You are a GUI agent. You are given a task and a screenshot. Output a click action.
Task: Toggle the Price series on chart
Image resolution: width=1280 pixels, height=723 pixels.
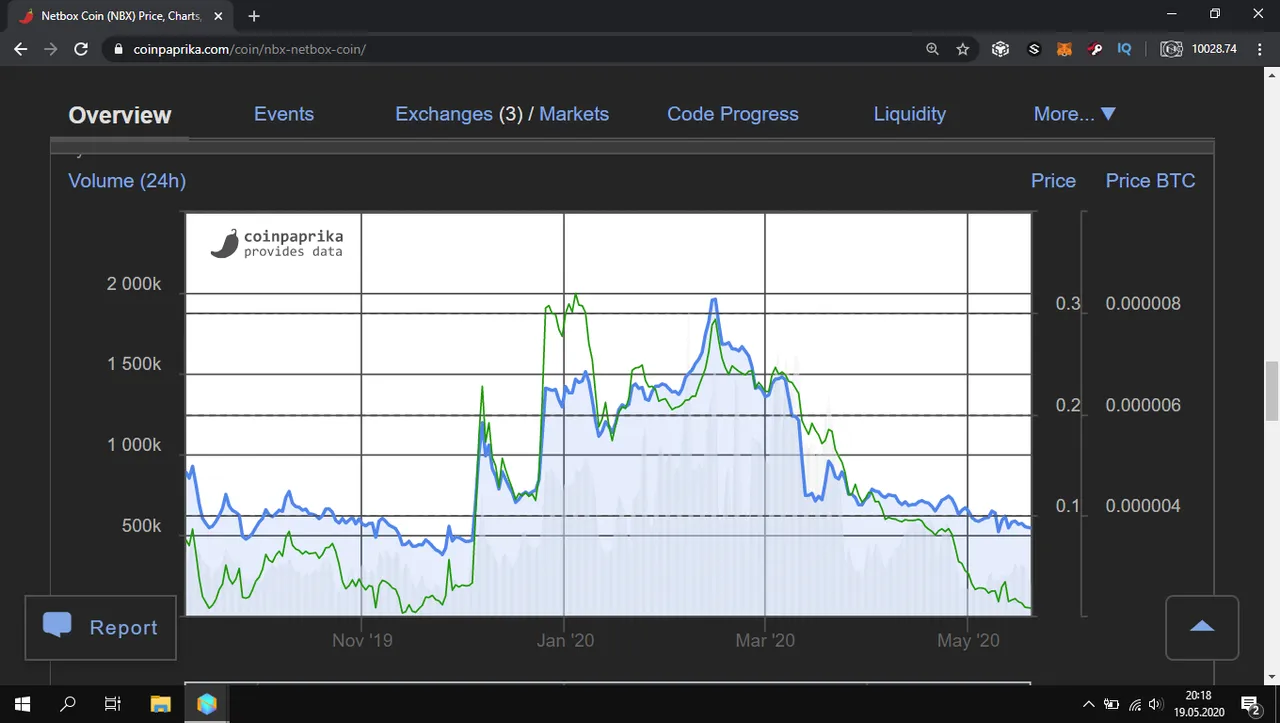(1053, 181)
